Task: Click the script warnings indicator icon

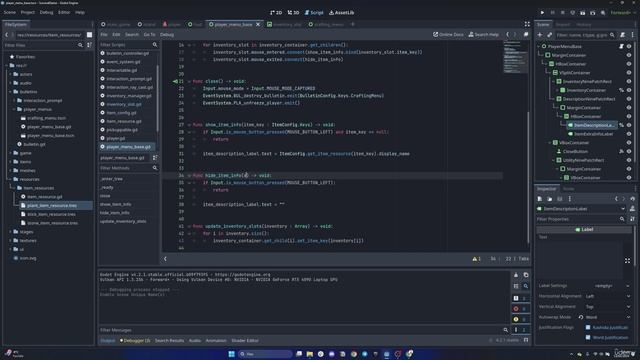Action: 476,259
